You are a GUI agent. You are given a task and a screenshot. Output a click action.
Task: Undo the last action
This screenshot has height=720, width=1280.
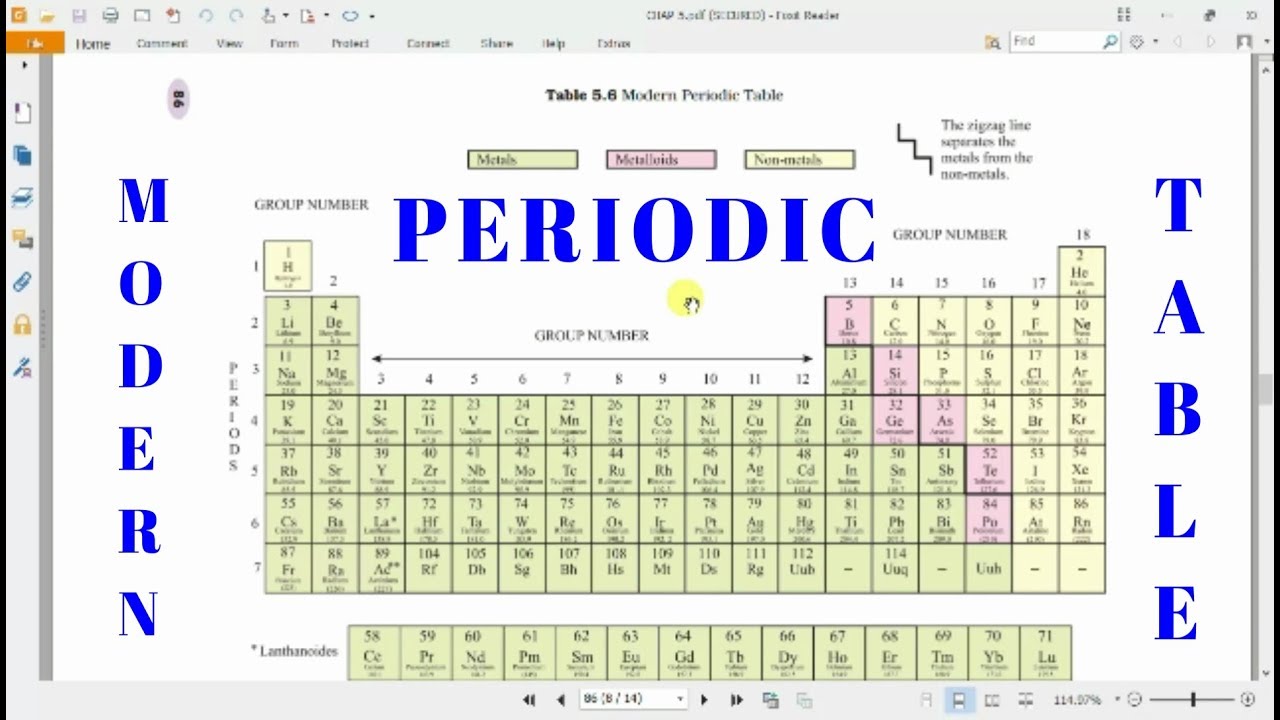point(206,16)
